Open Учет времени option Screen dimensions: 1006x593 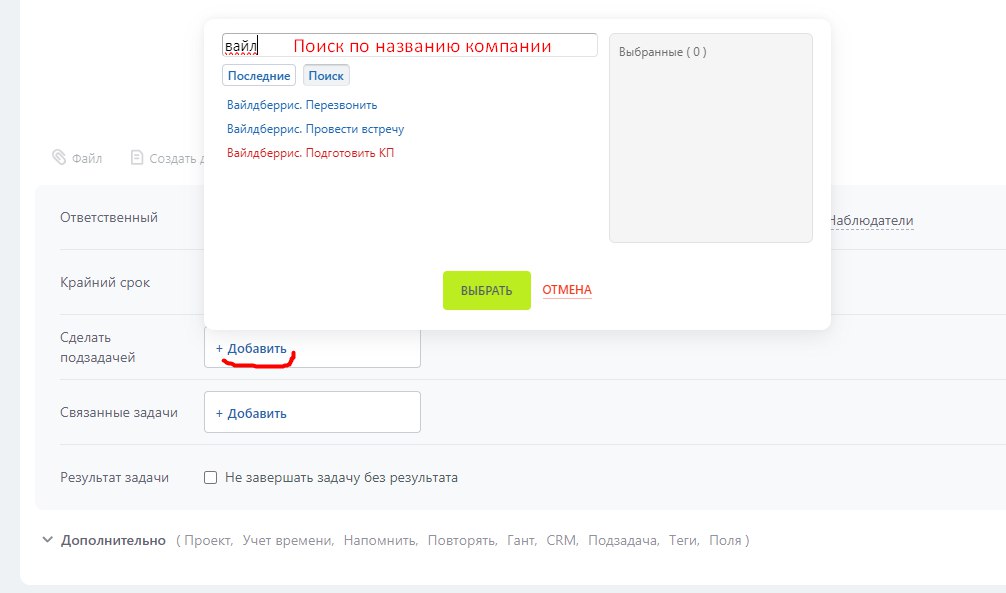coord(287,540)
